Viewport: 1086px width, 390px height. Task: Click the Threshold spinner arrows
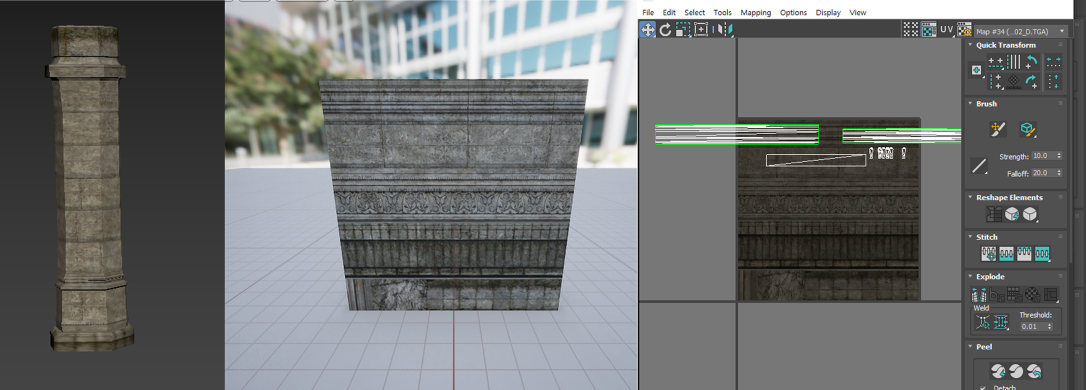pos(1050,326)
